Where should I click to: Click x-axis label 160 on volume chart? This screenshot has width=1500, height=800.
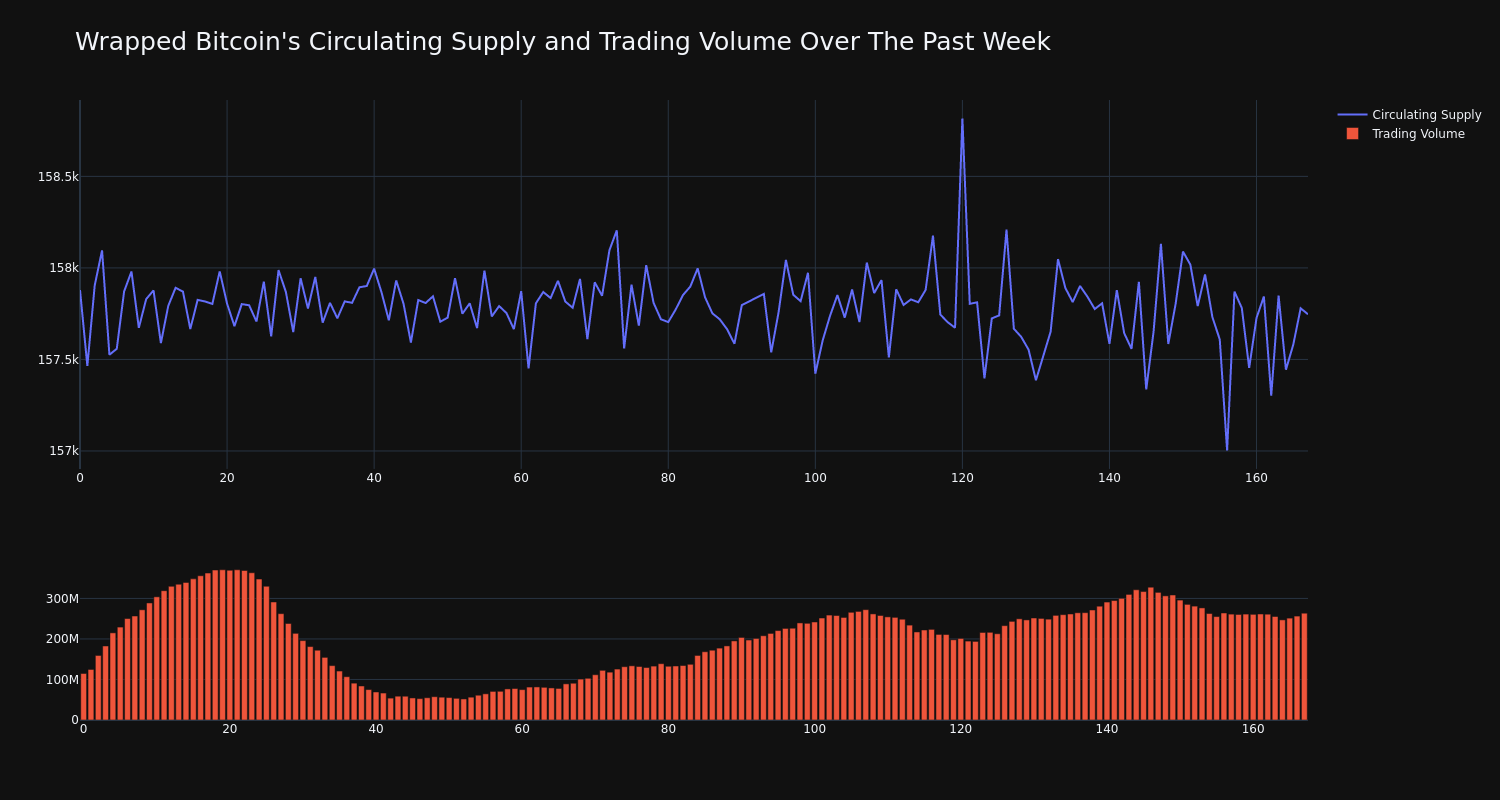(x=1253, y=729)
